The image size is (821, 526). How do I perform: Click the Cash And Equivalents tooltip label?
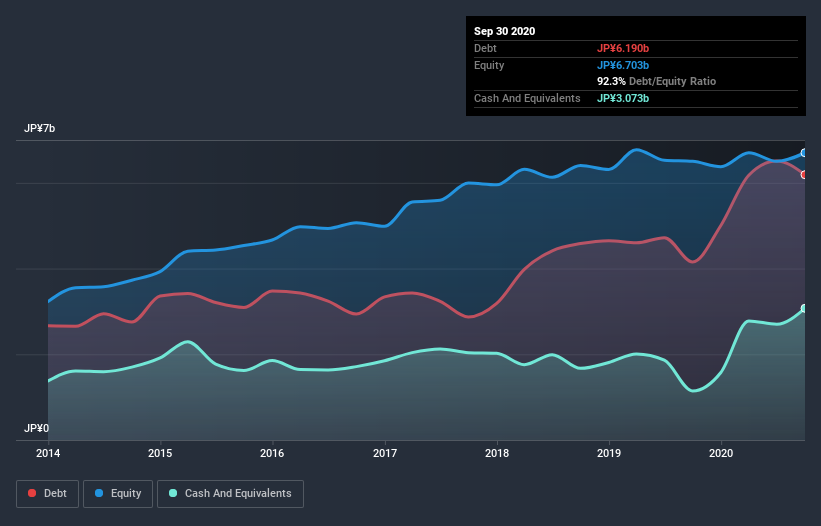(527, 98)
